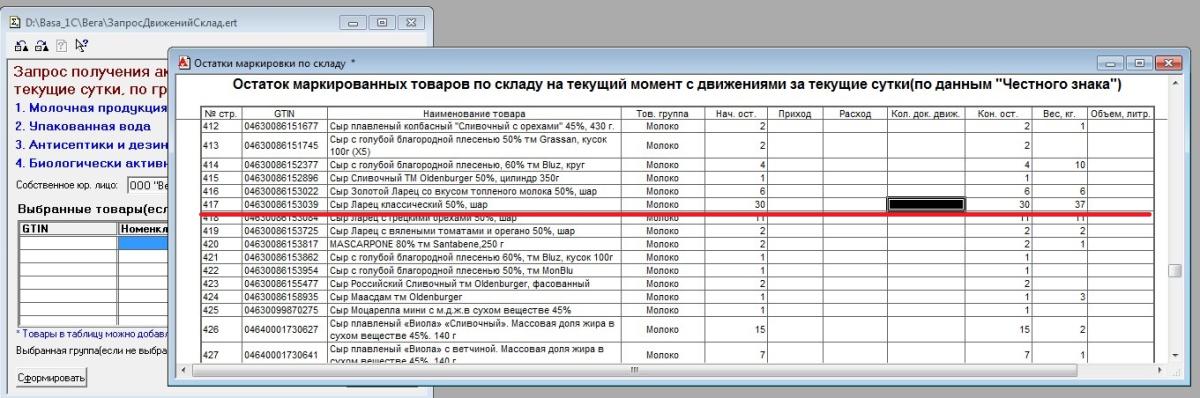Click the vertical scrollbar thumb of the report
This screenshot has height=398, width=1200.
(1174, 270)
